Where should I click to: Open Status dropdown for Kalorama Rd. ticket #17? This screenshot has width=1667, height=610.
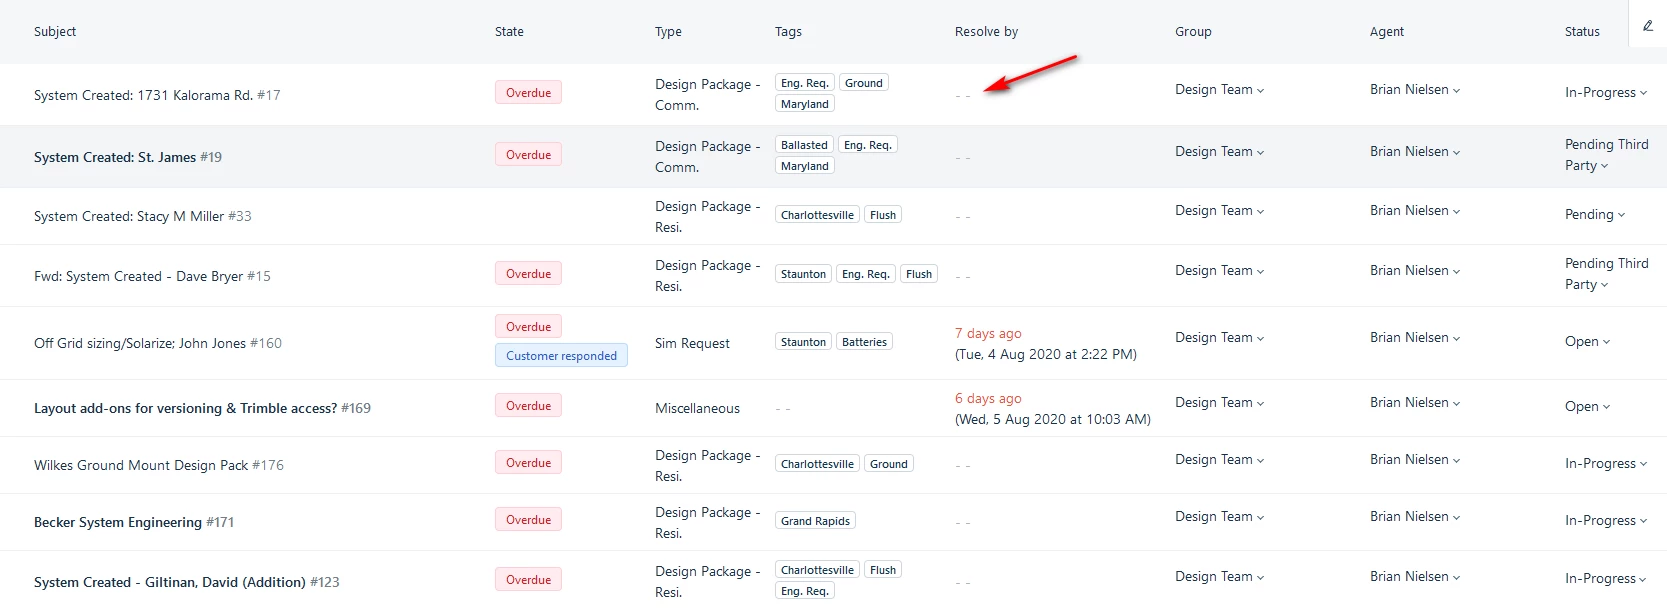pyautogui.click(x=1605, y=92)
